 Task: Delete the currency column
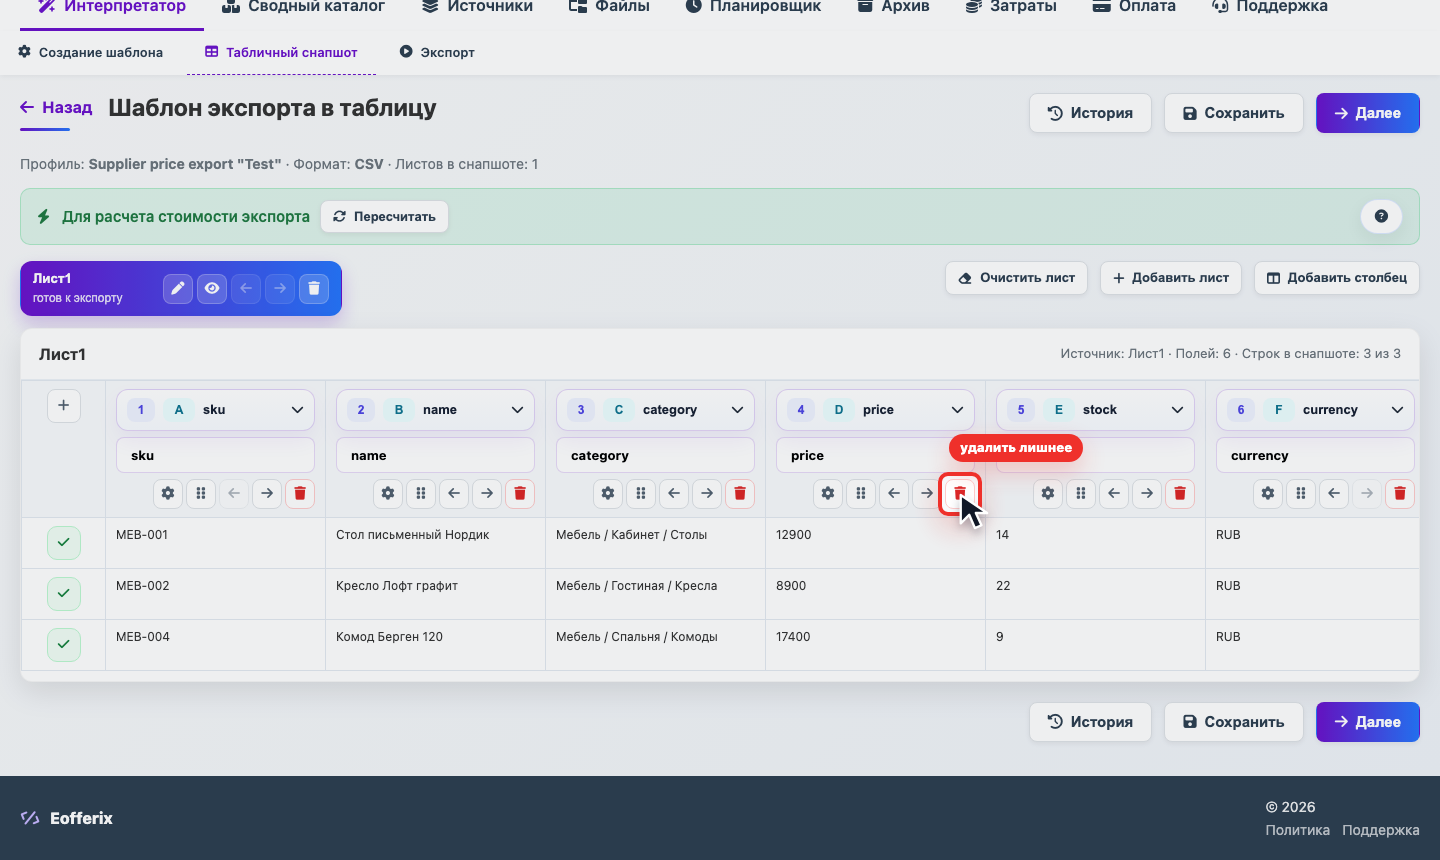tap(1400, 493)
